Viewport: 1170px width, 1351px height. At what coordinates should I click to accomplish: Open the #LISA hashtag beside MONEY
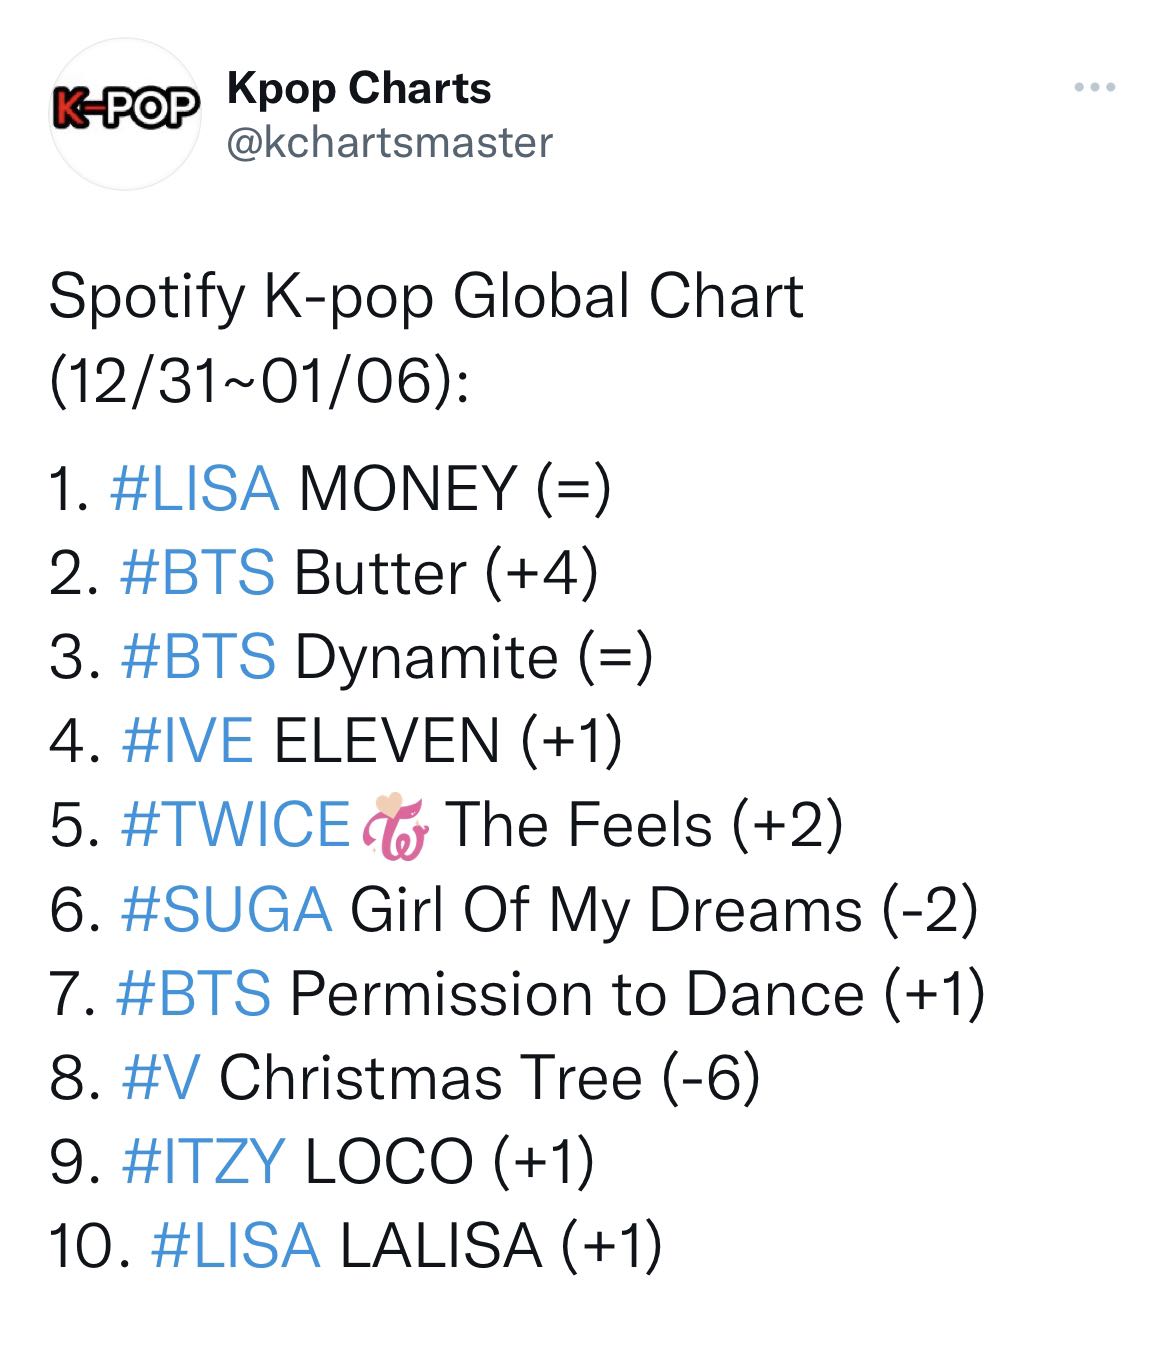pyautogui.click(x=195, y=489)
